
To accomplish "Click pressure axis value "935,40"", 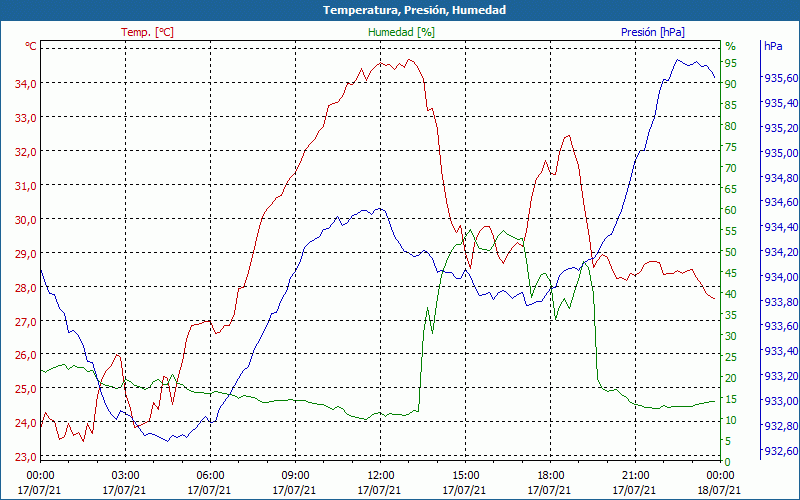I will coord(781,103).
